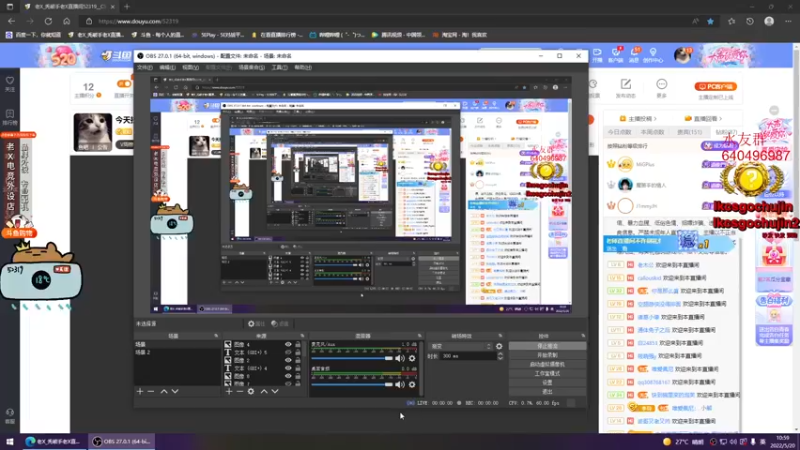Move the selected source down

[275, 391]
